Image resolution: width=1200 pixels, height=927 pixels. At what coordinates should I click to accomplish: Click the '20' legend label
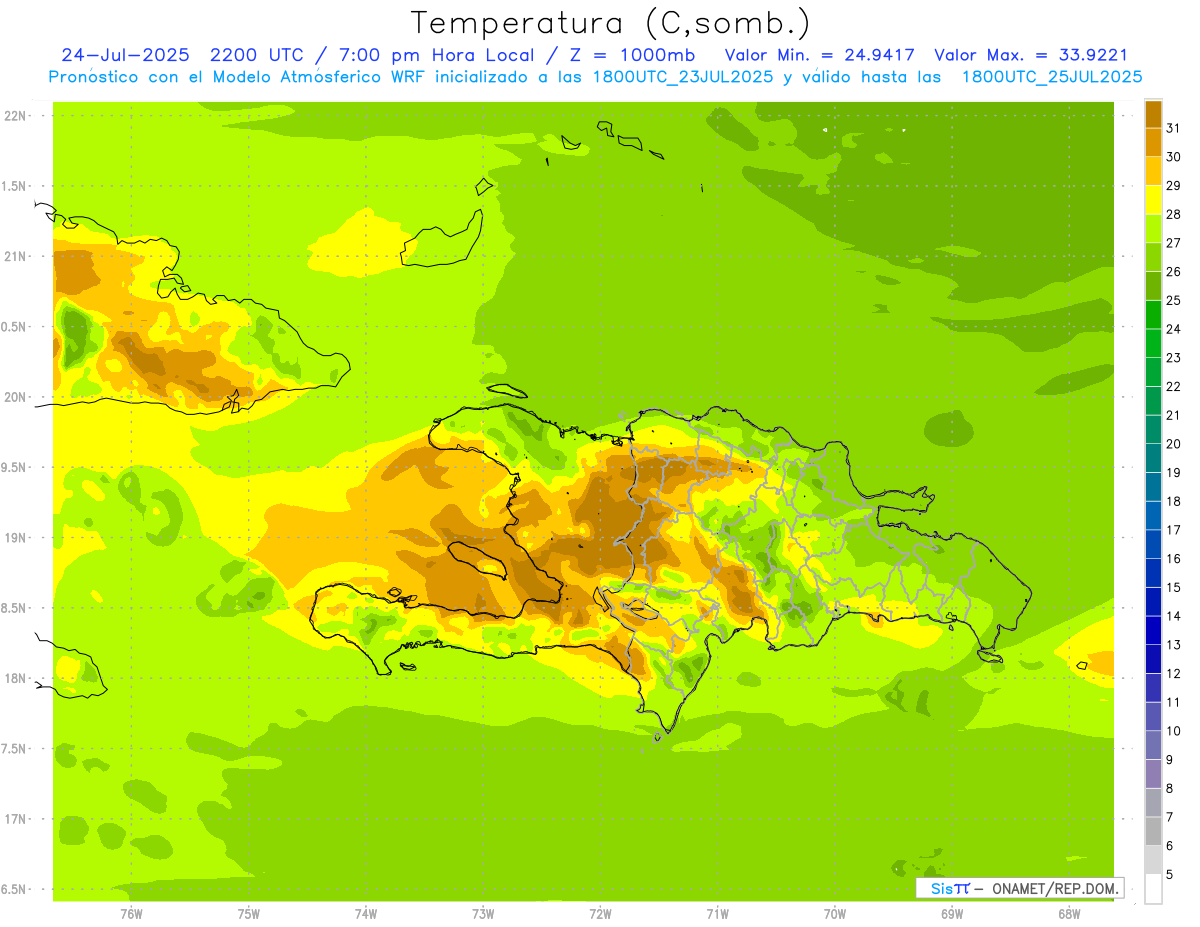pyautogui.click(x=1174, y=444)
